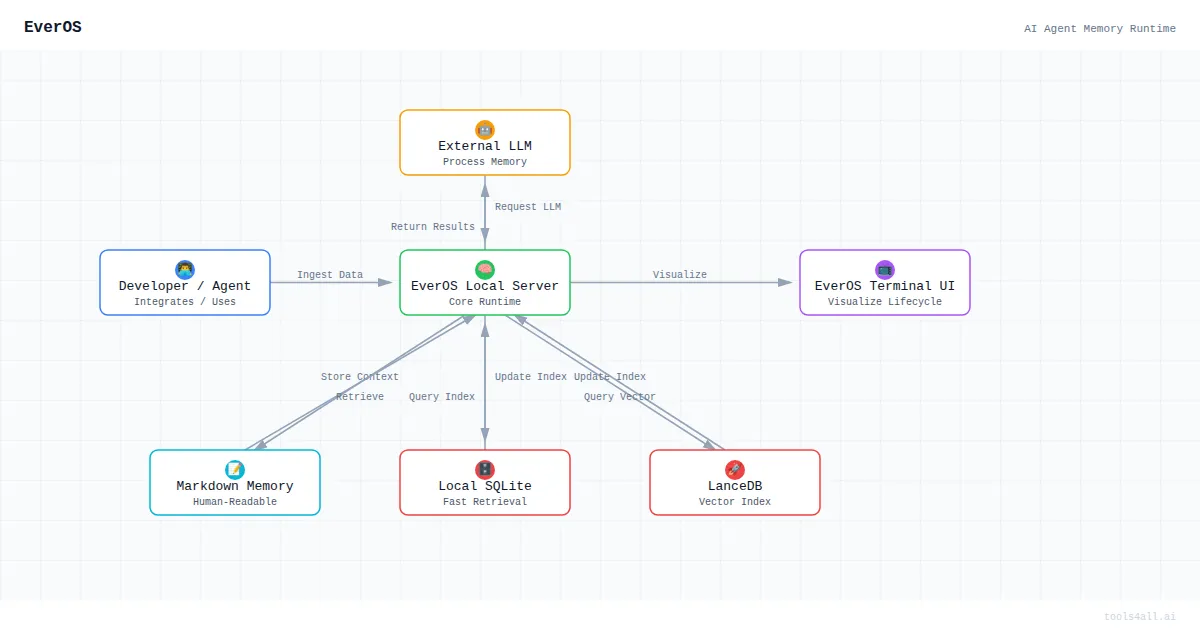Click the "Store Context" edge label
This screenshot has height=630, width=1200.
pos(360,377)
